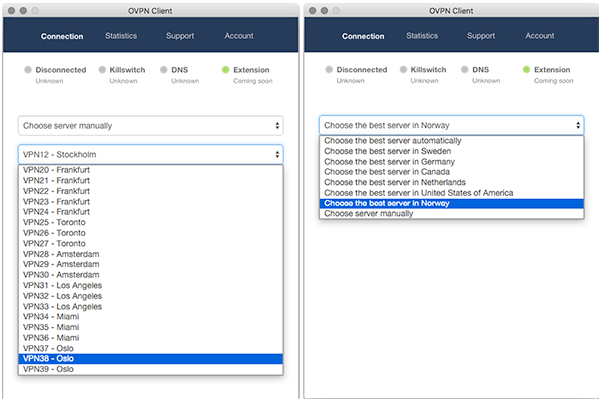Choose VPN32 - Los Angeles server

tap(150, 296)
